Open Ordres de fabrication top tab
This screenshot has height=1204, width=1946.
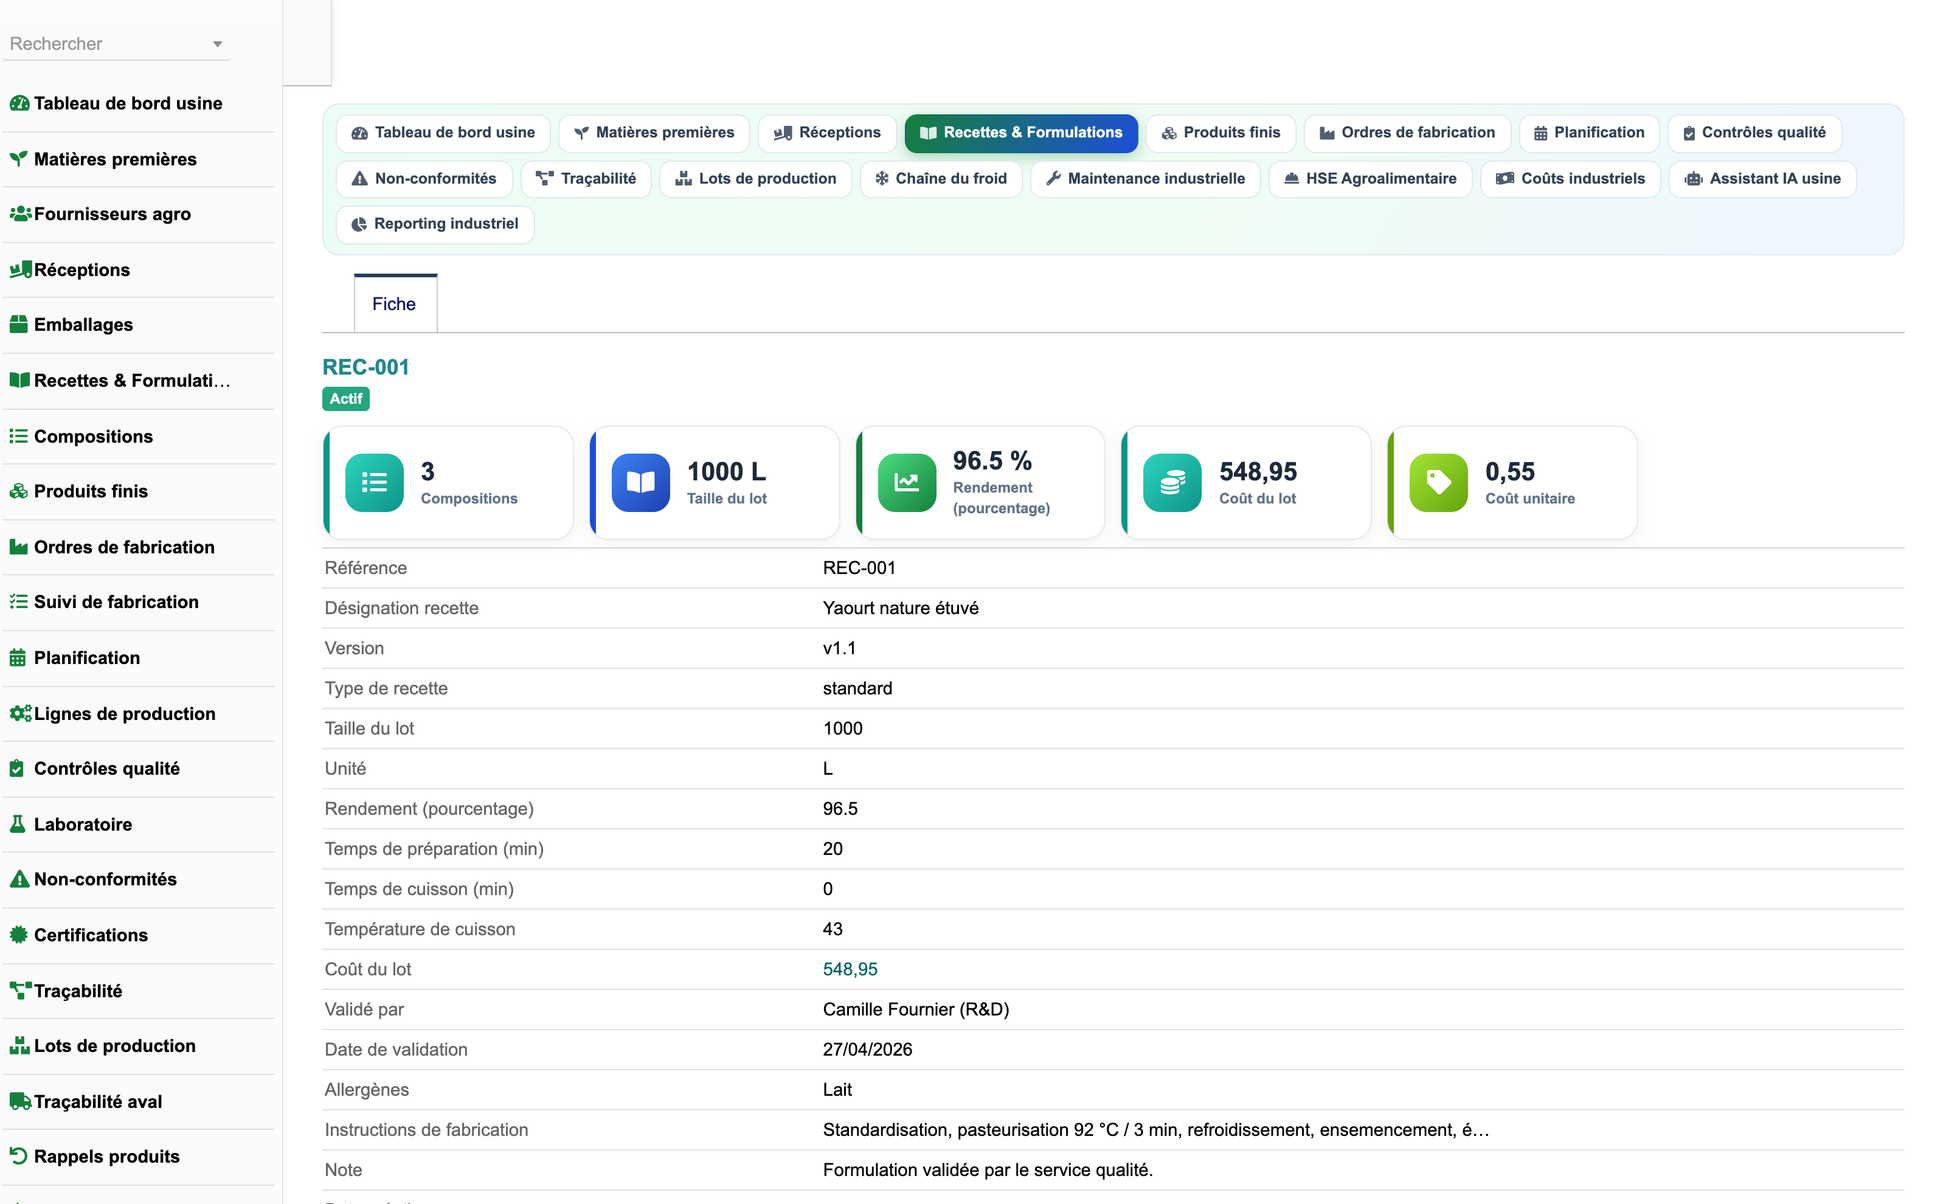click(1407, 133)
